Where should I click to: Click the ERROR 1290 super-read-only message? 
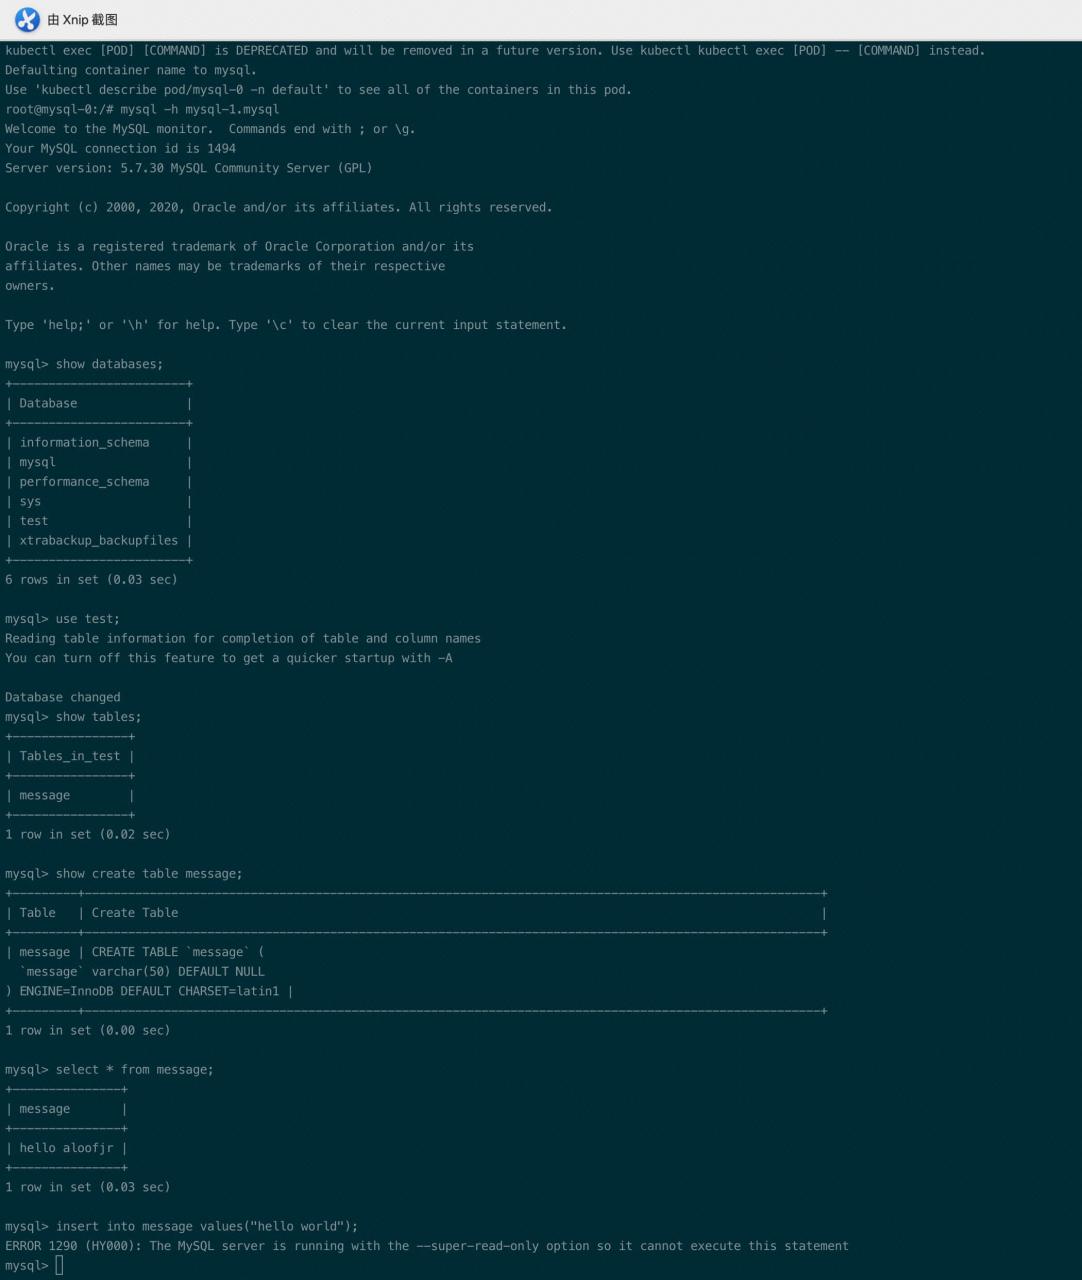(427, 1246)
